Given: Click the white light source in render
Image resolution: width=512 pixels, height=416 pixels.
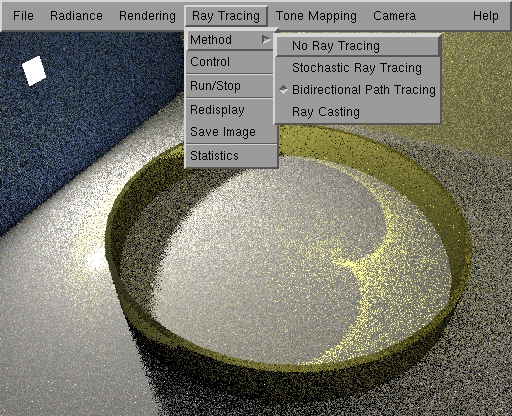Looking at the screenshot, I should [34, 71].
